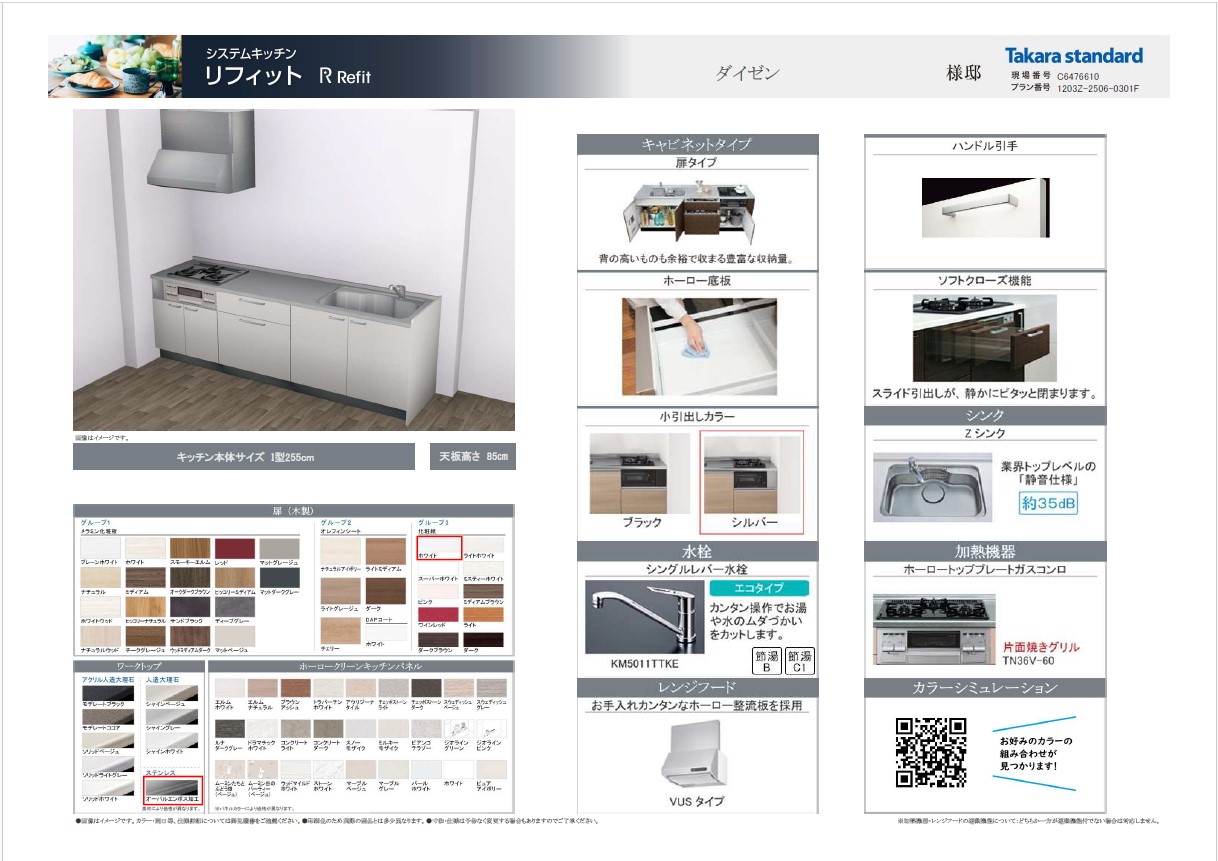
Task: Pick the ダークブラウン Group 3 swatch
Action: pos(439,640)
